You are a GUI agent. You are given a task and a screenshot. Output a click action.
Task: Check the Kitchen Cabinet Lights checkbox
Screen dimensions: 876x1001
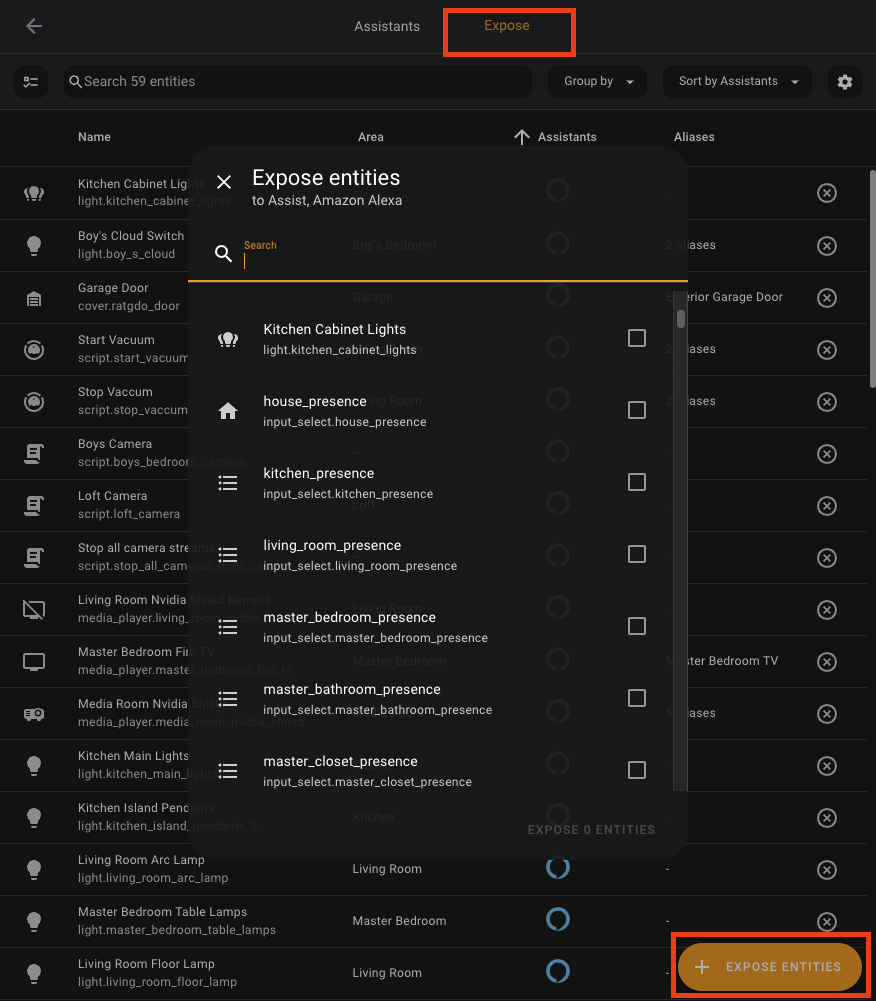click(637, 338)
